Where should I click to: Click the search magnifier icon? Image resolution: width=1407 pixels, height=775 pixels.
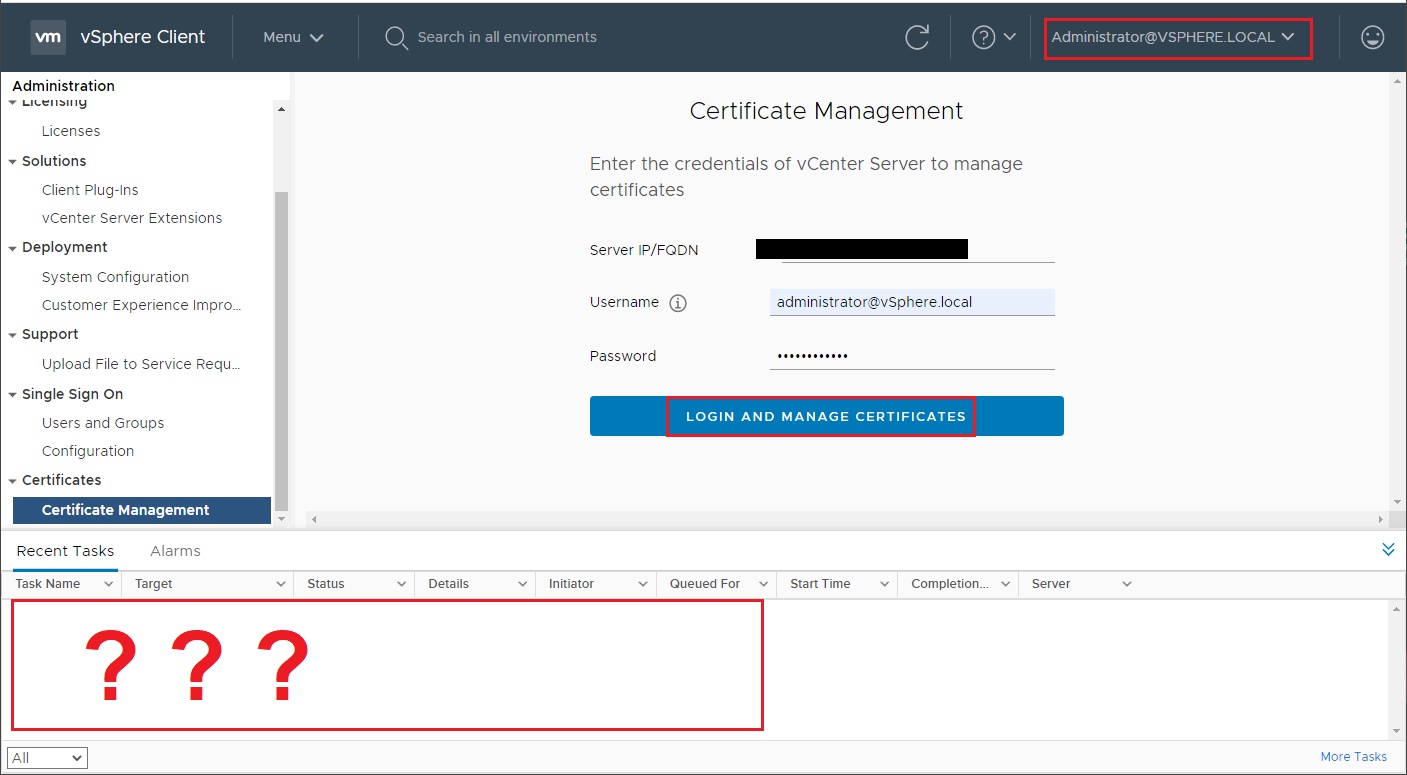396,38
